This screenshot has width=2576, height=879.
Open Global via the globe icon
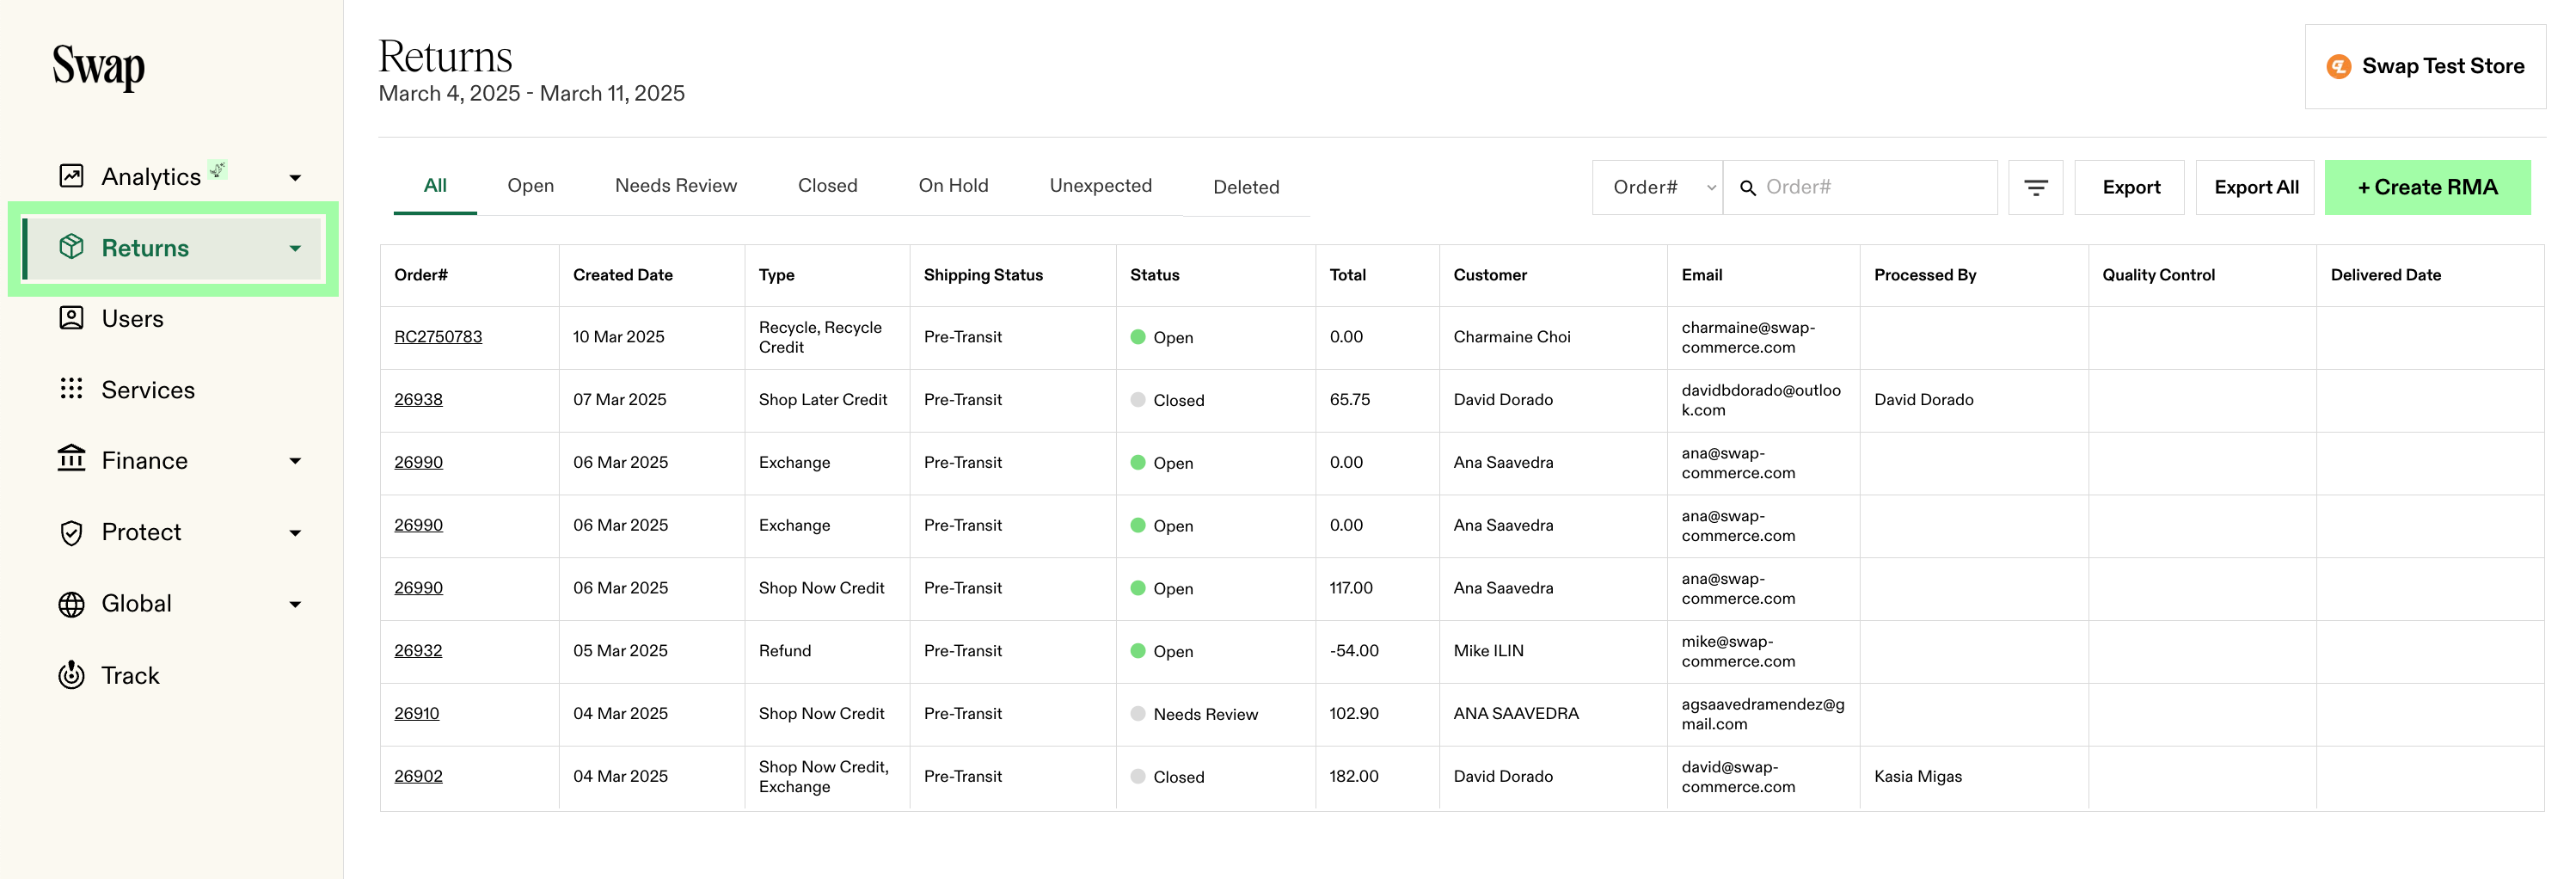[x=71, y=604]
